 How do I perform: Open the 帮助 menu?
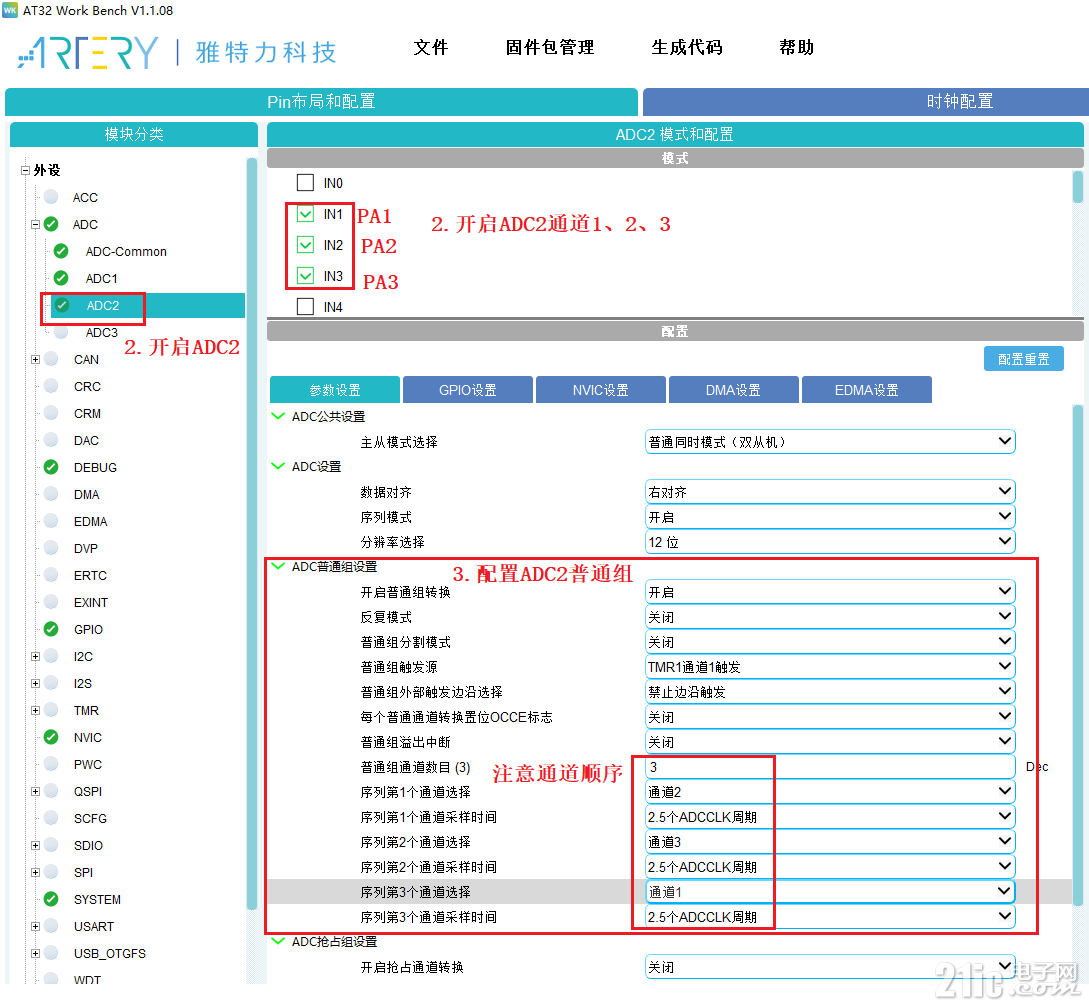pyautogui.click(x=797, y=47)
